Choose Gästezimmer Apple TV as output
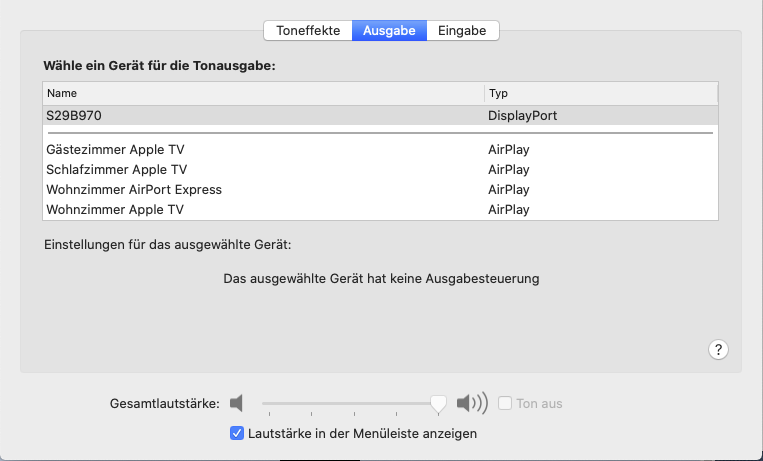 tap(115, 150)
